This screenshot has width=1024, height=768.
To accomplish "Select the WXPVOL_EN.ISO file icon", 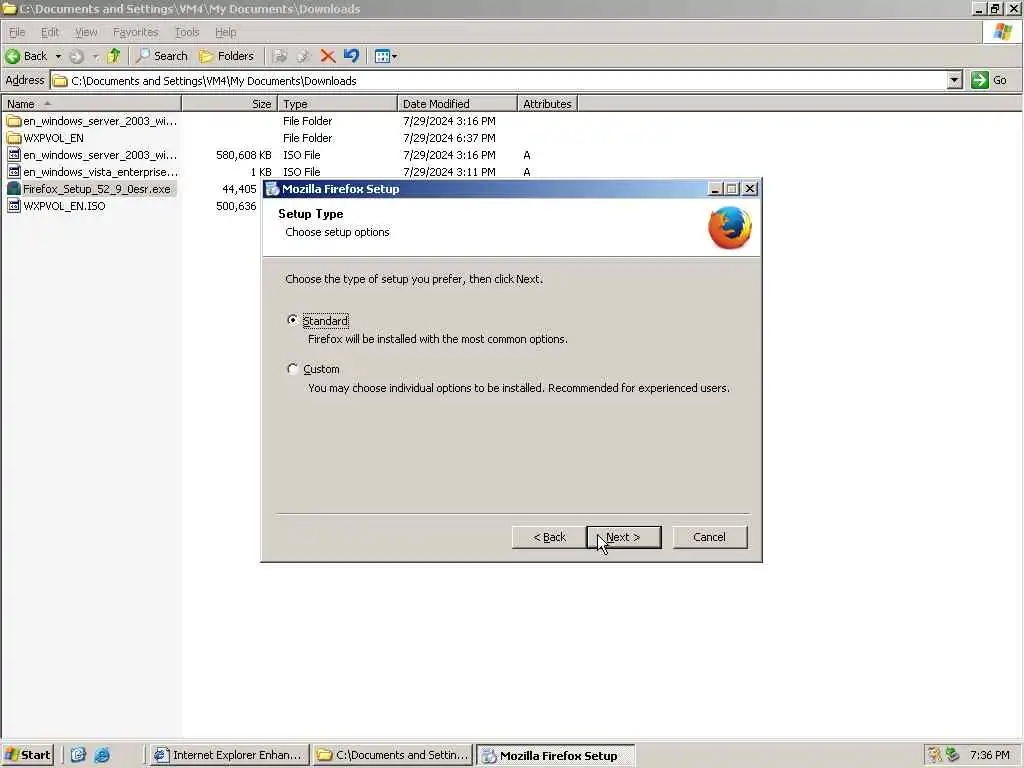I will [14, 206].
